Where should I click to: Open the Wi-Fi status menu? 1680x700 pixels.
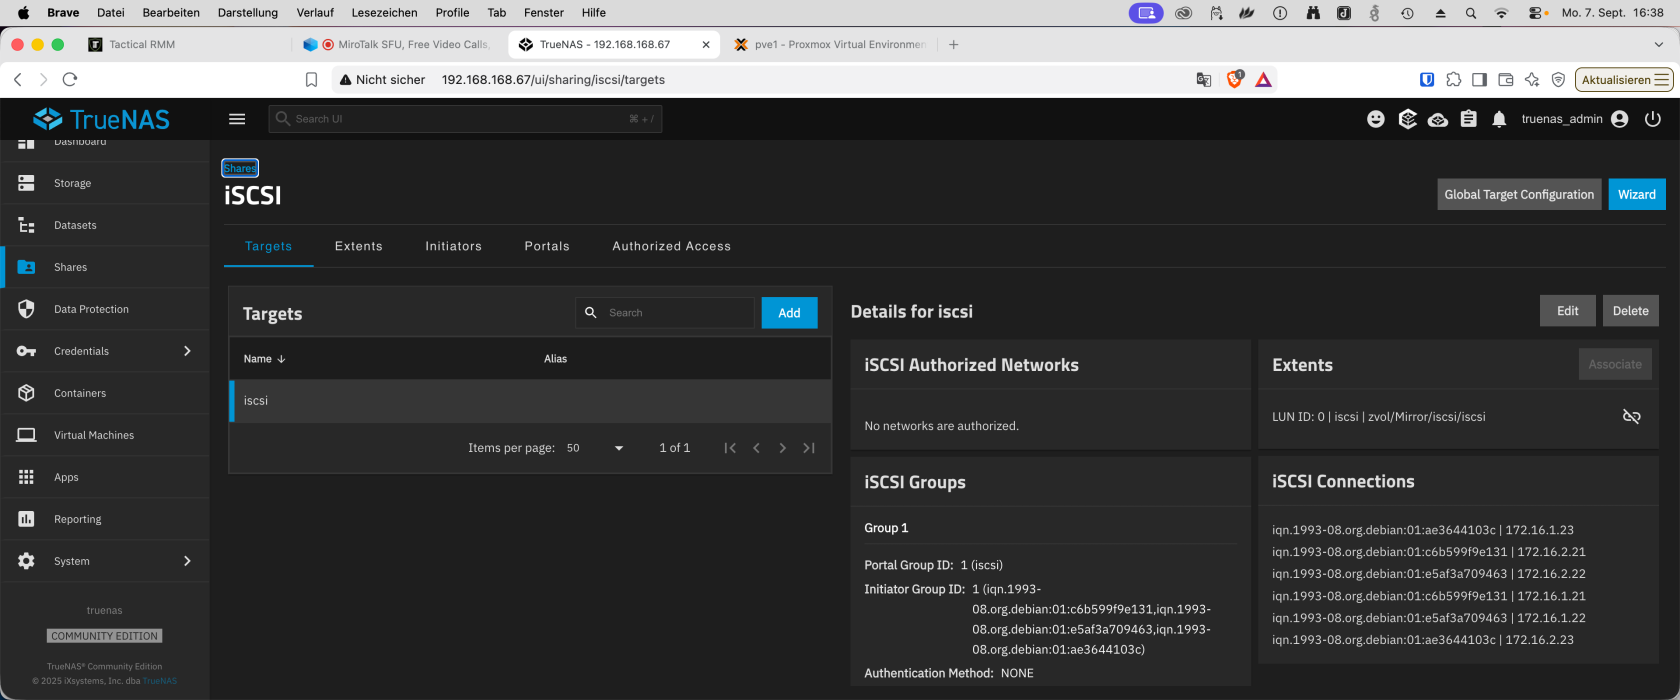1501,13
